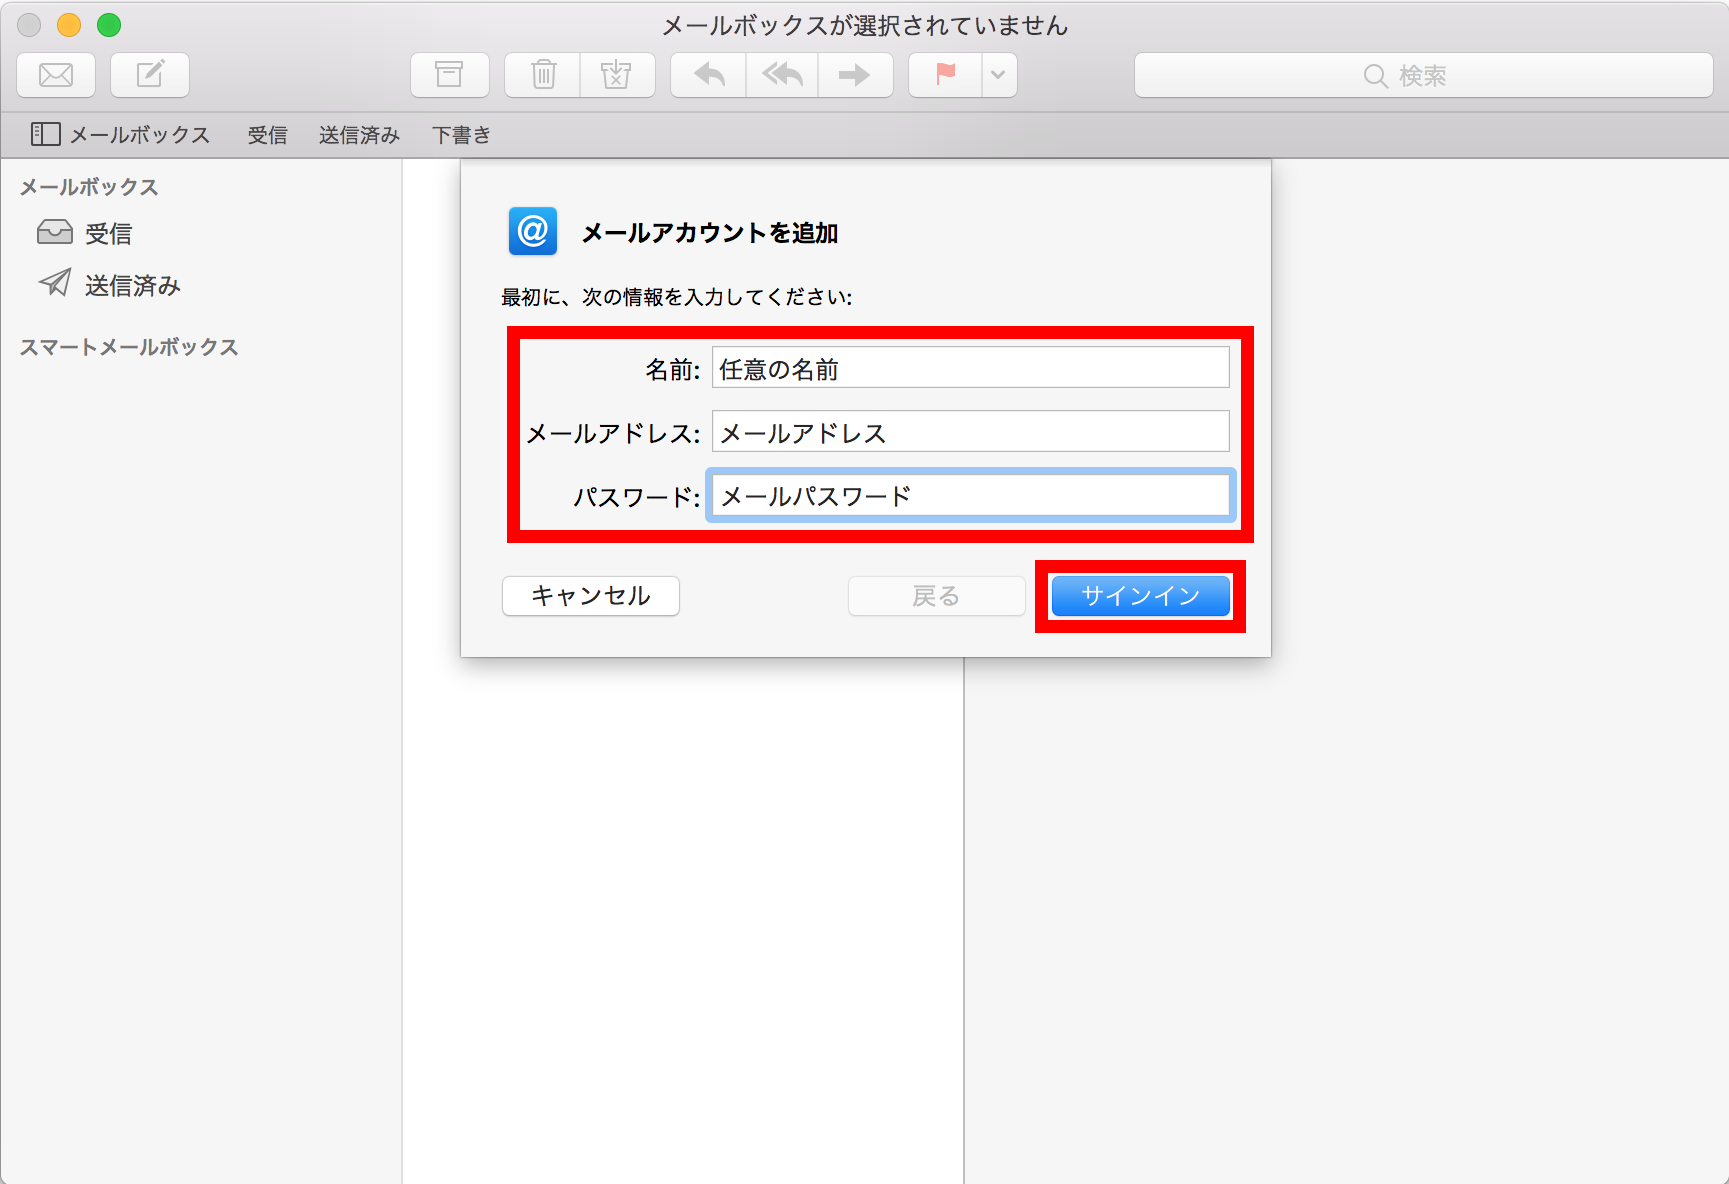Select 下書き in the favorites bar
The height and width of the screenshot is (1184, 1729).
(461, 134)
